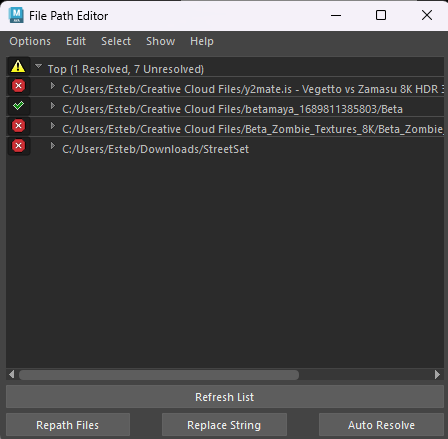Click red error icon for Beta_Zombie_Textures path
Viewport: 448px width, 439px height.
(18, 126)
